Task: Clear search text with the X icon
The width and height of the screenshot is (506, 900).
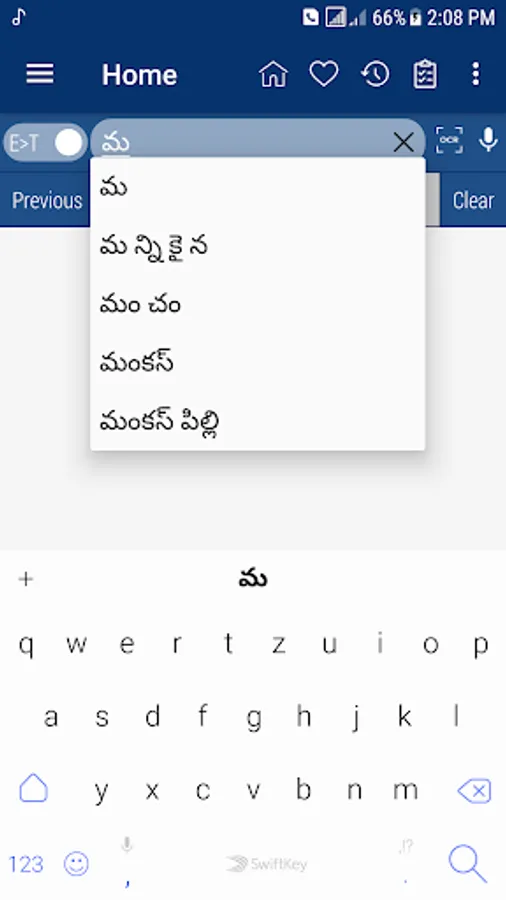Action: tap(404, 142)
